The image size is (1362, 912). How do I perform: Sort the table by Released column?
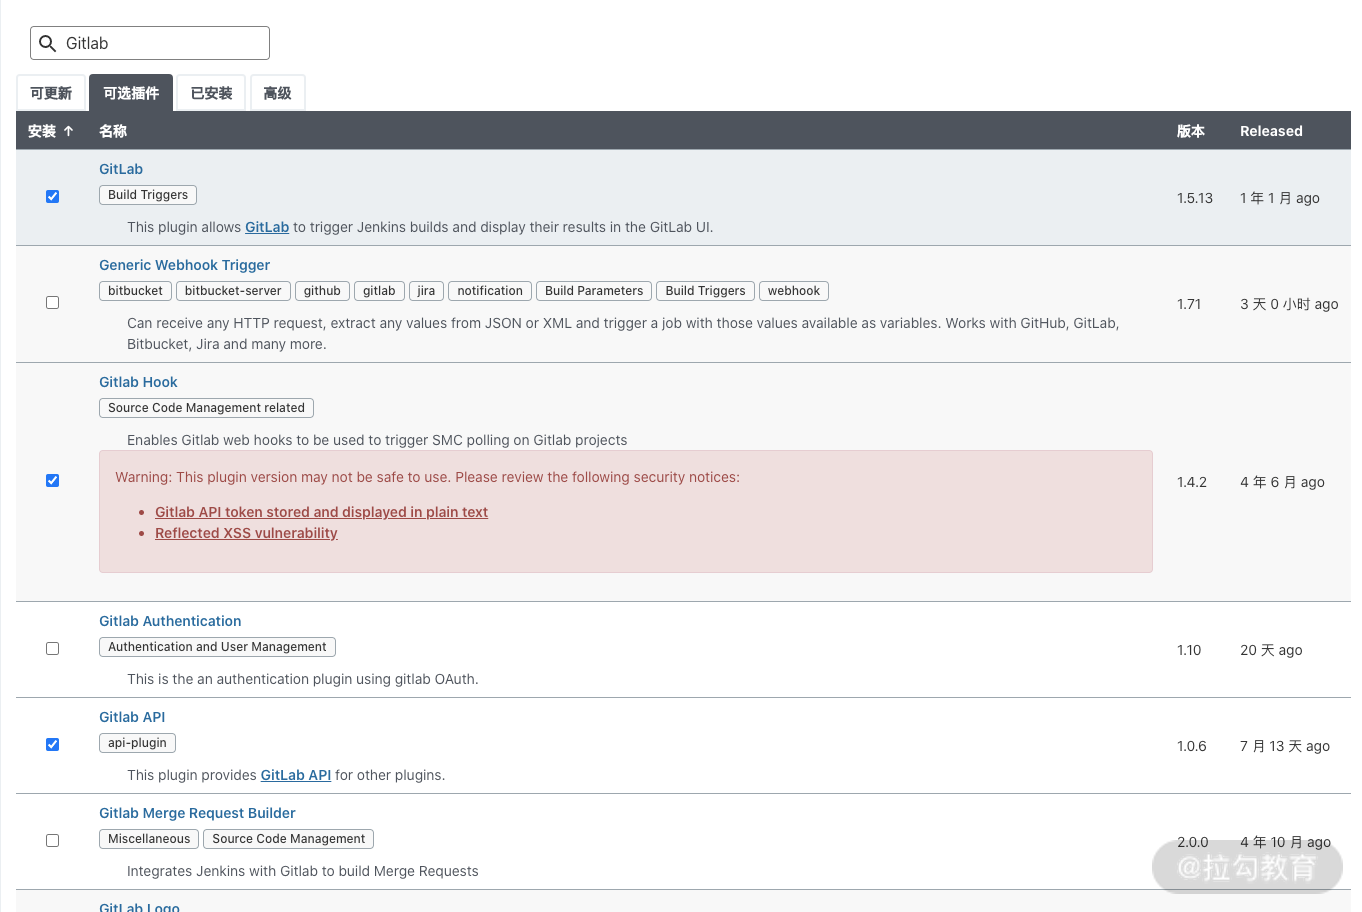[1271, 131]
